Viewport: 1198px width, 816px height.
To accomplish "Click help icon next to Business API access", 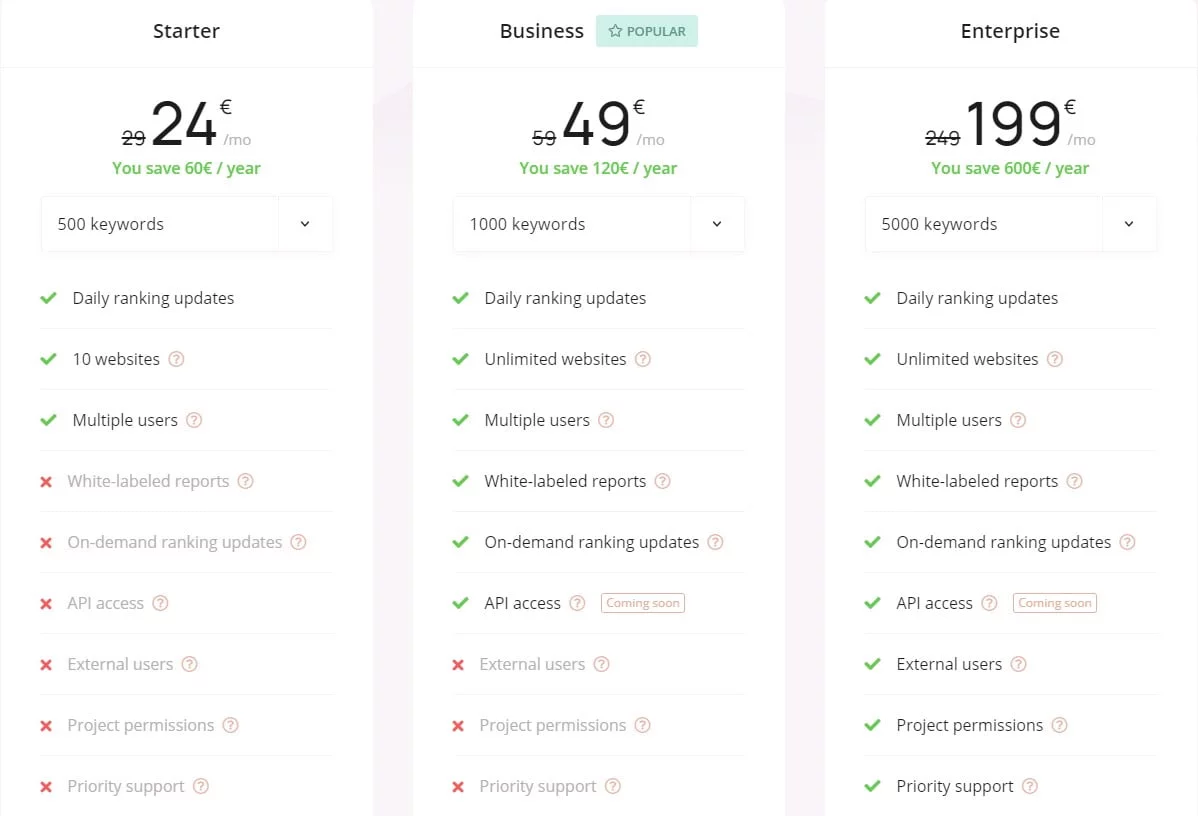I will pos(577,603).
